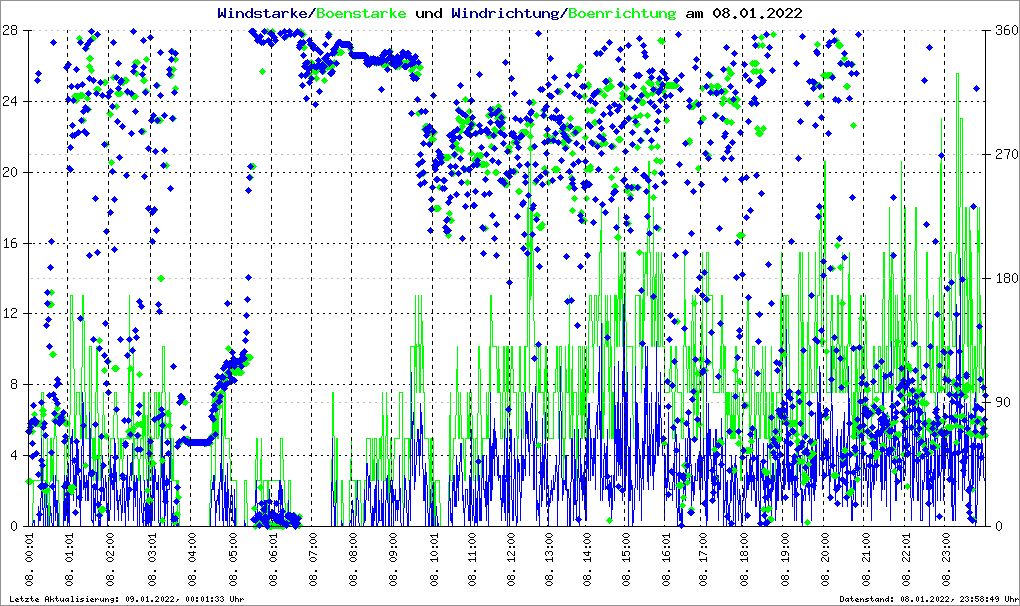The width and height of the screenshot is (1020, 606).
Task: Click the green 'Boenstarke' title word
Action: tap(360, 13)
